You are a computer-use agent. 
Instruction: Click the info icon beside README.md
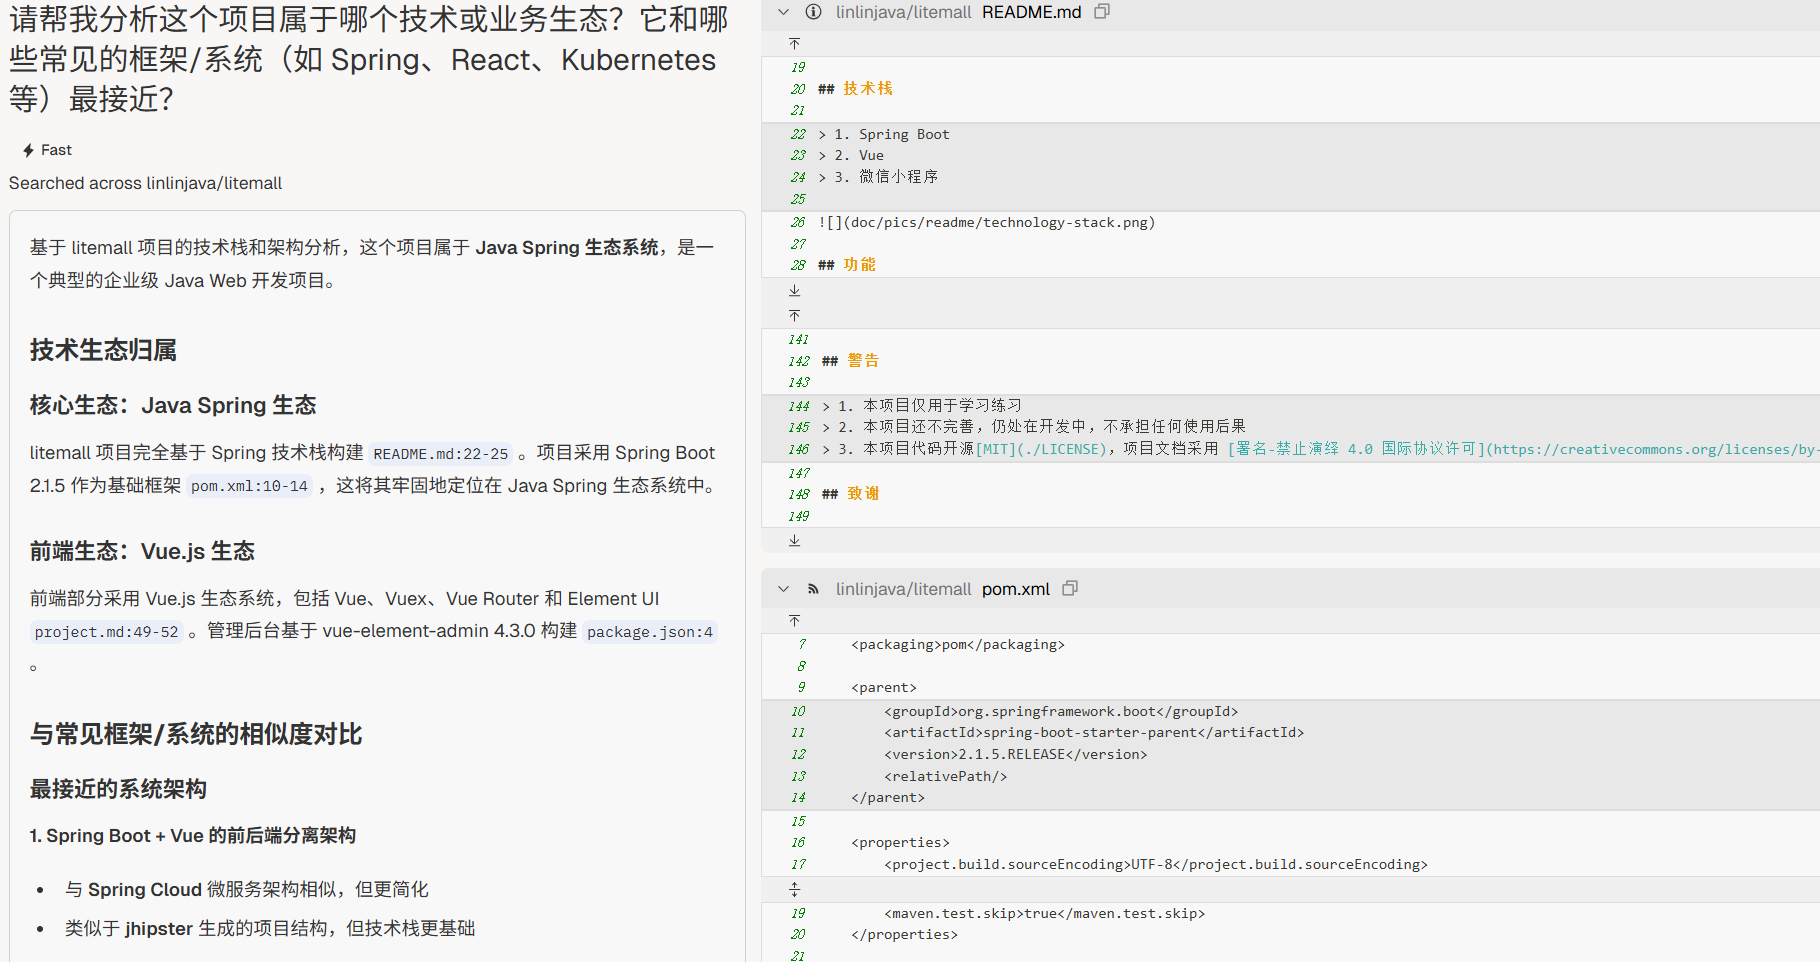coord(814,12)
